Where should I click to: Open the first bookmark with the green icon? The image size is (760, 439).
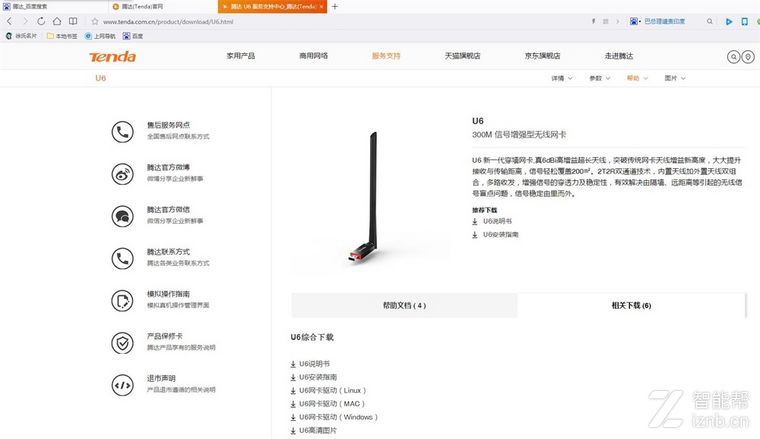(21, 36)
